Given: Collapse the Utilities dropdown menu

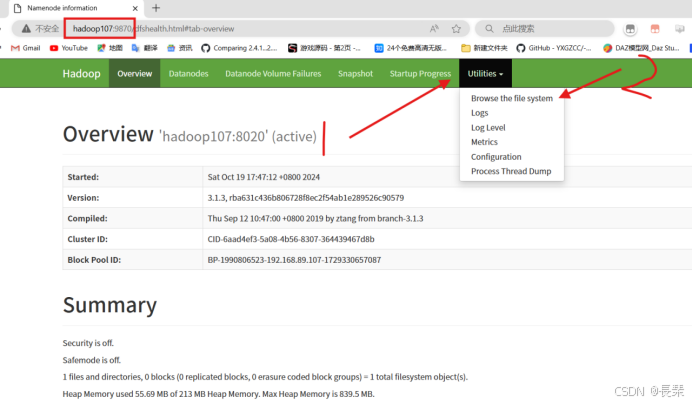Looking at the screenshot, I should 485,74.
